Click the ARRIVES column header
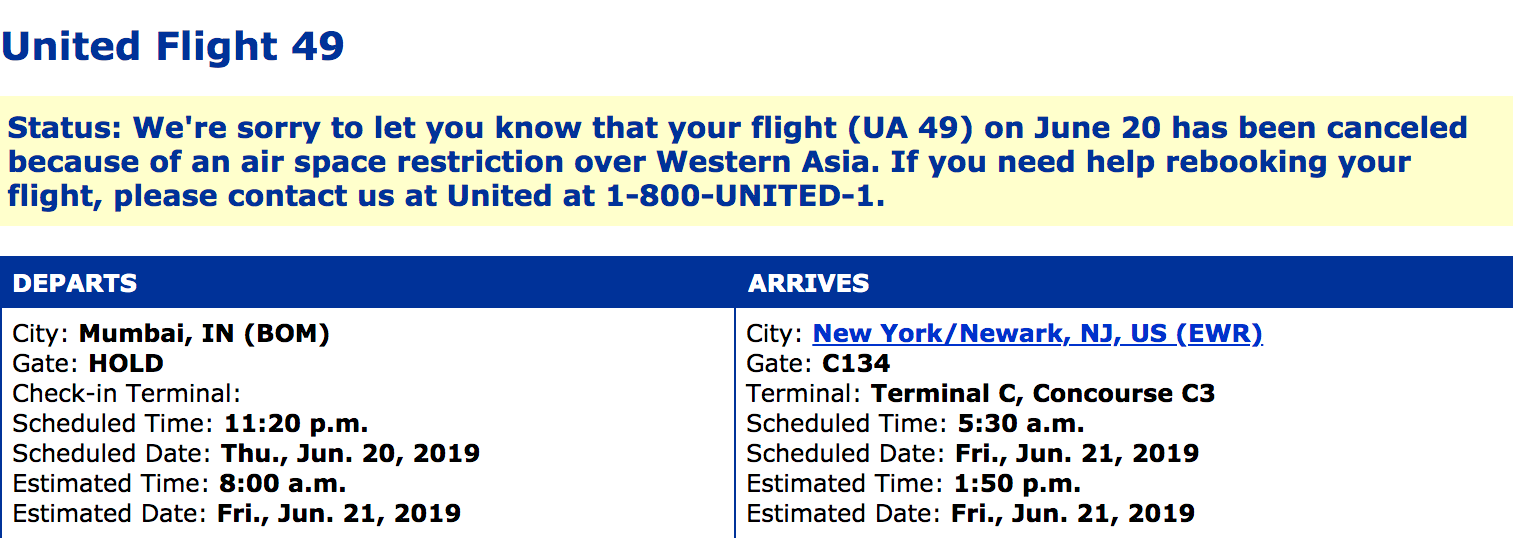 (808, 284)
